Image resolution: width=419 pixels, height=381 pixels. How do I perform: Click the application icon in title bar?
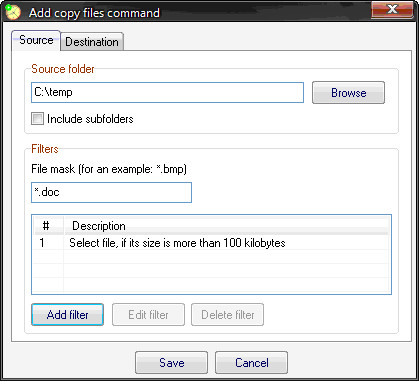tap(13, 12)
